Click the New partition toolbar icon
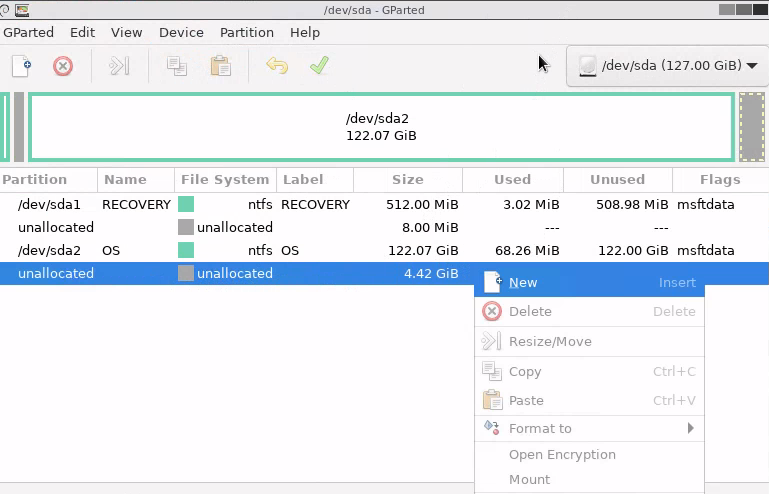 [22, 66]
